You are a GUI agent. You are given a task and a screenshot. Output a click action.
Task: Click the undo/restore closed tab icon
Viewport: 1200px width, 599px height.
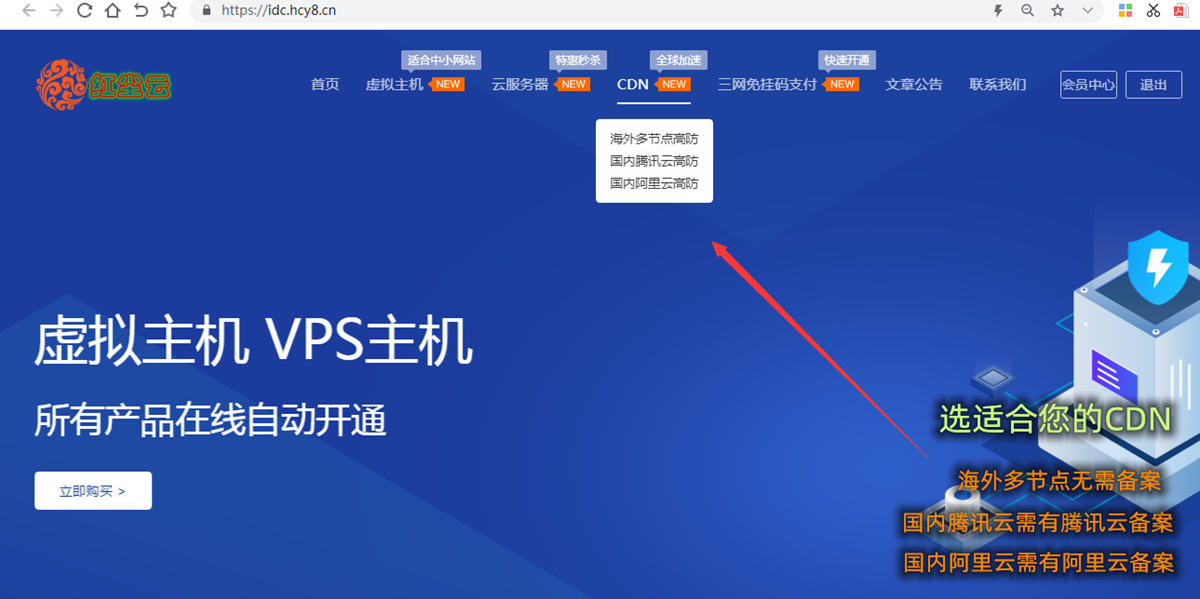(x=141, y=10)
